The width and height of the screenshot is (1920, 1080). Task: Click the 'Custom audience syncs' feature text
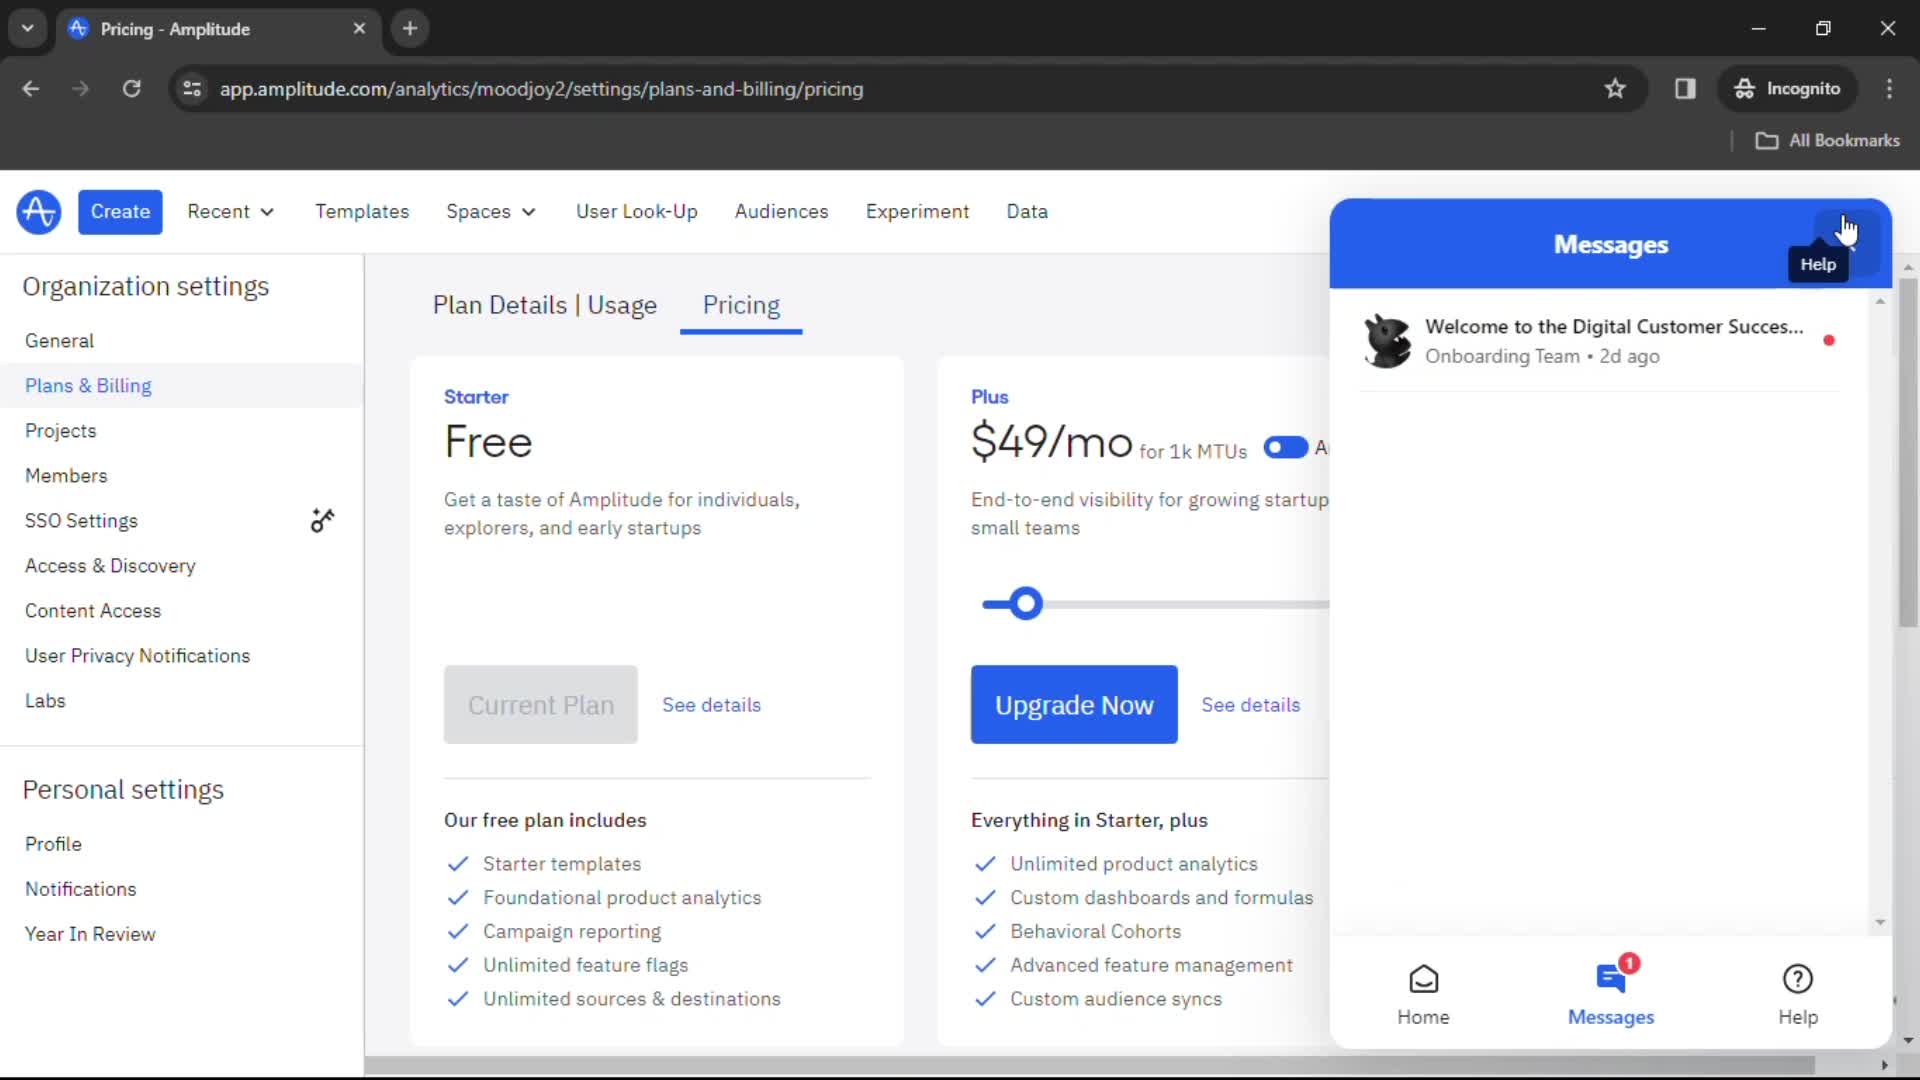point(1116,999)
